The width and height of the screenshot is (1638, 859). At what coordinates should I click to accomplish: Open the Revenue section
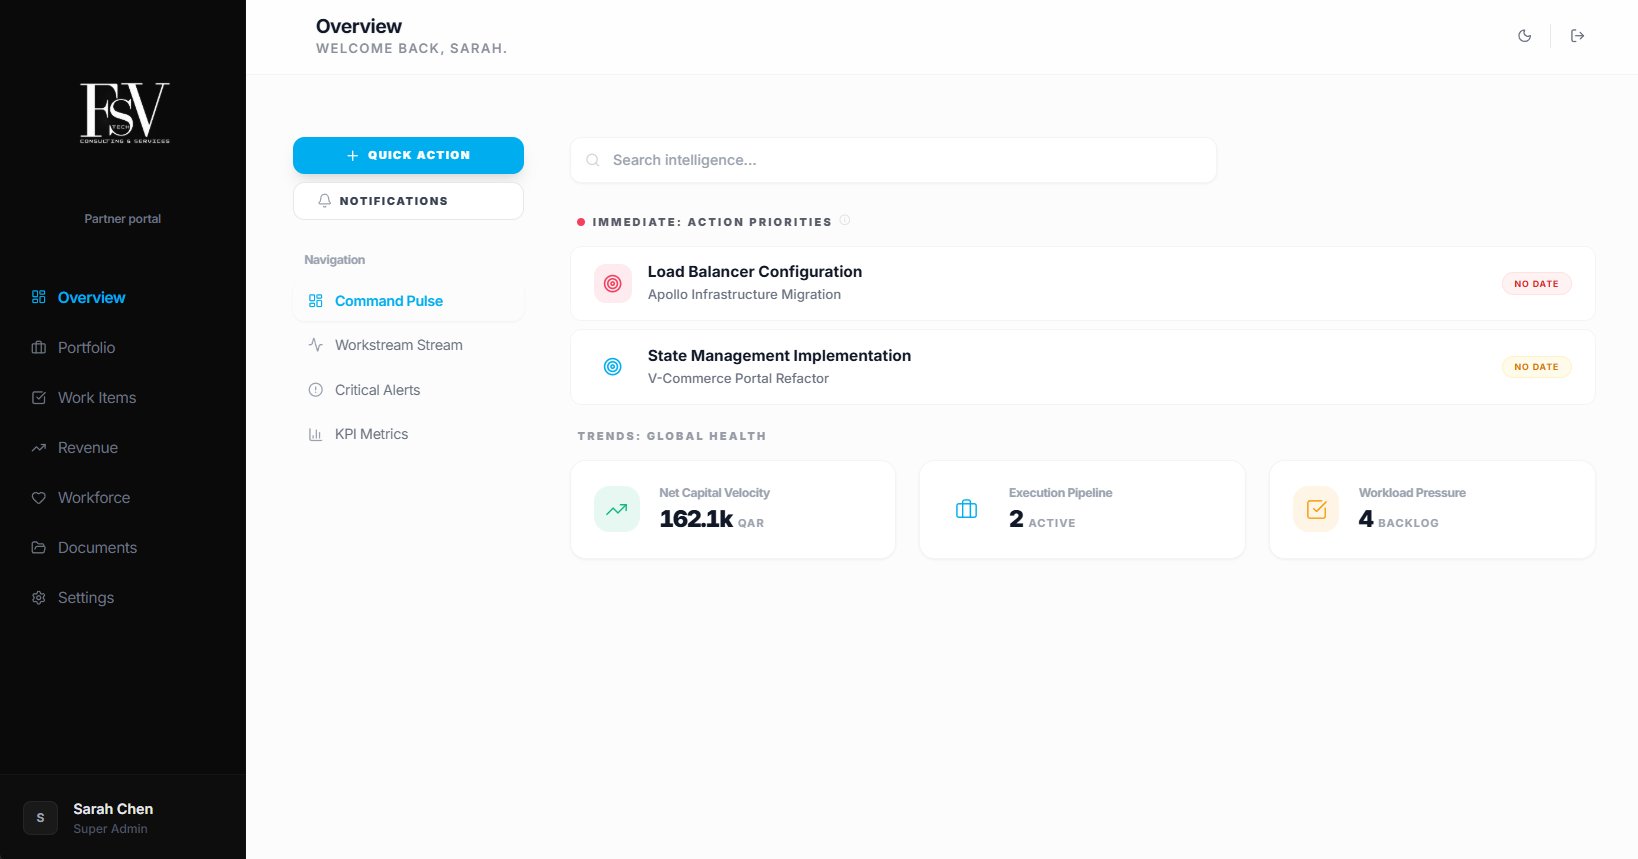(123, 447)
